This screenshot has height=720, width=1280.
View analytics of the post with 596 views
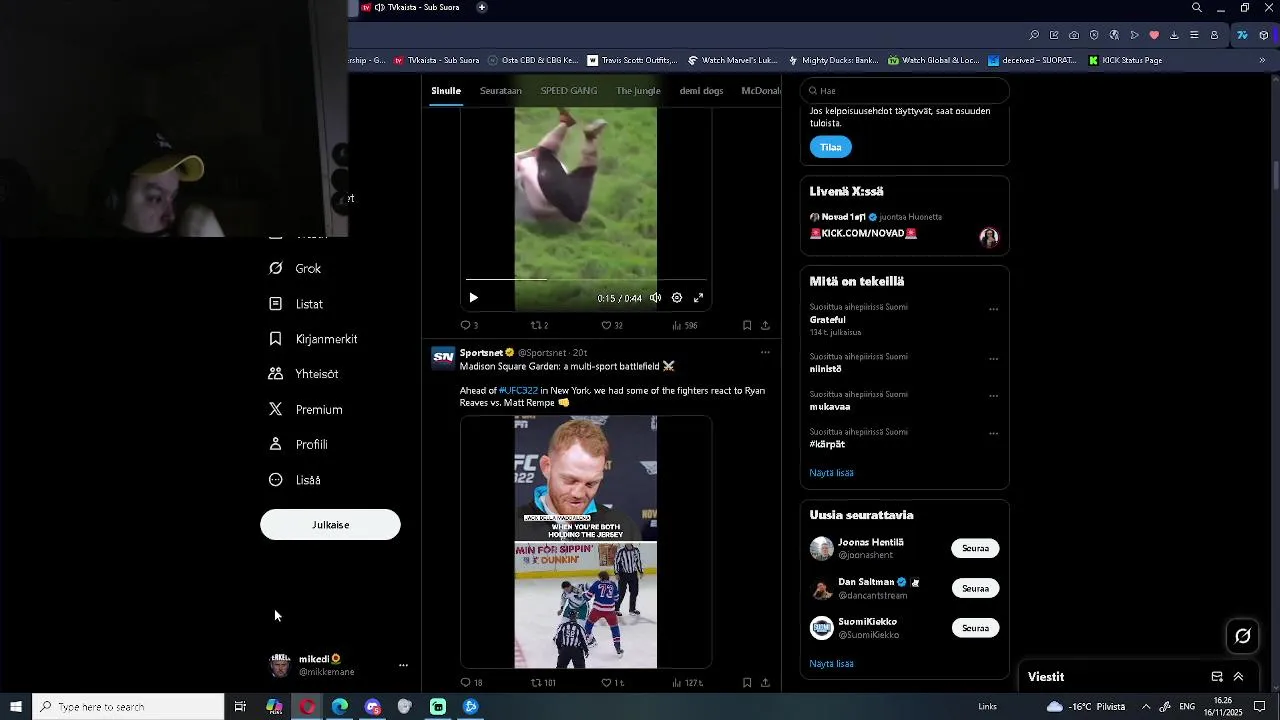pos(685,325)
